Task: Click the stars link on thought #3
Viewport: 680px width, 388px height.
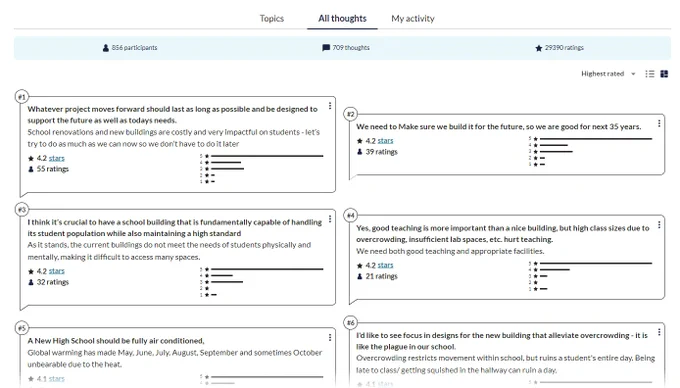Action: (x=56, y=271)
